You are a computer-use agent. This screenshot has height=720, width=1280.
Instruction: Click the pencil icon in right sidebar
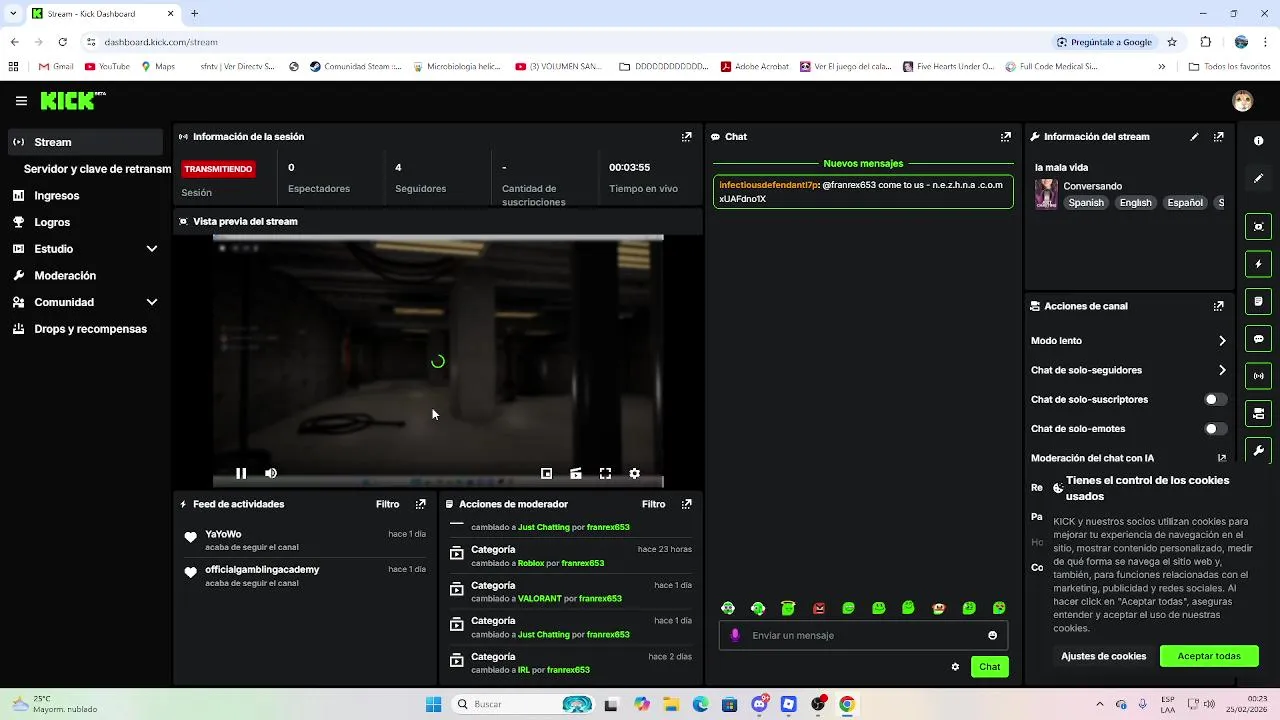[1259, 178]
